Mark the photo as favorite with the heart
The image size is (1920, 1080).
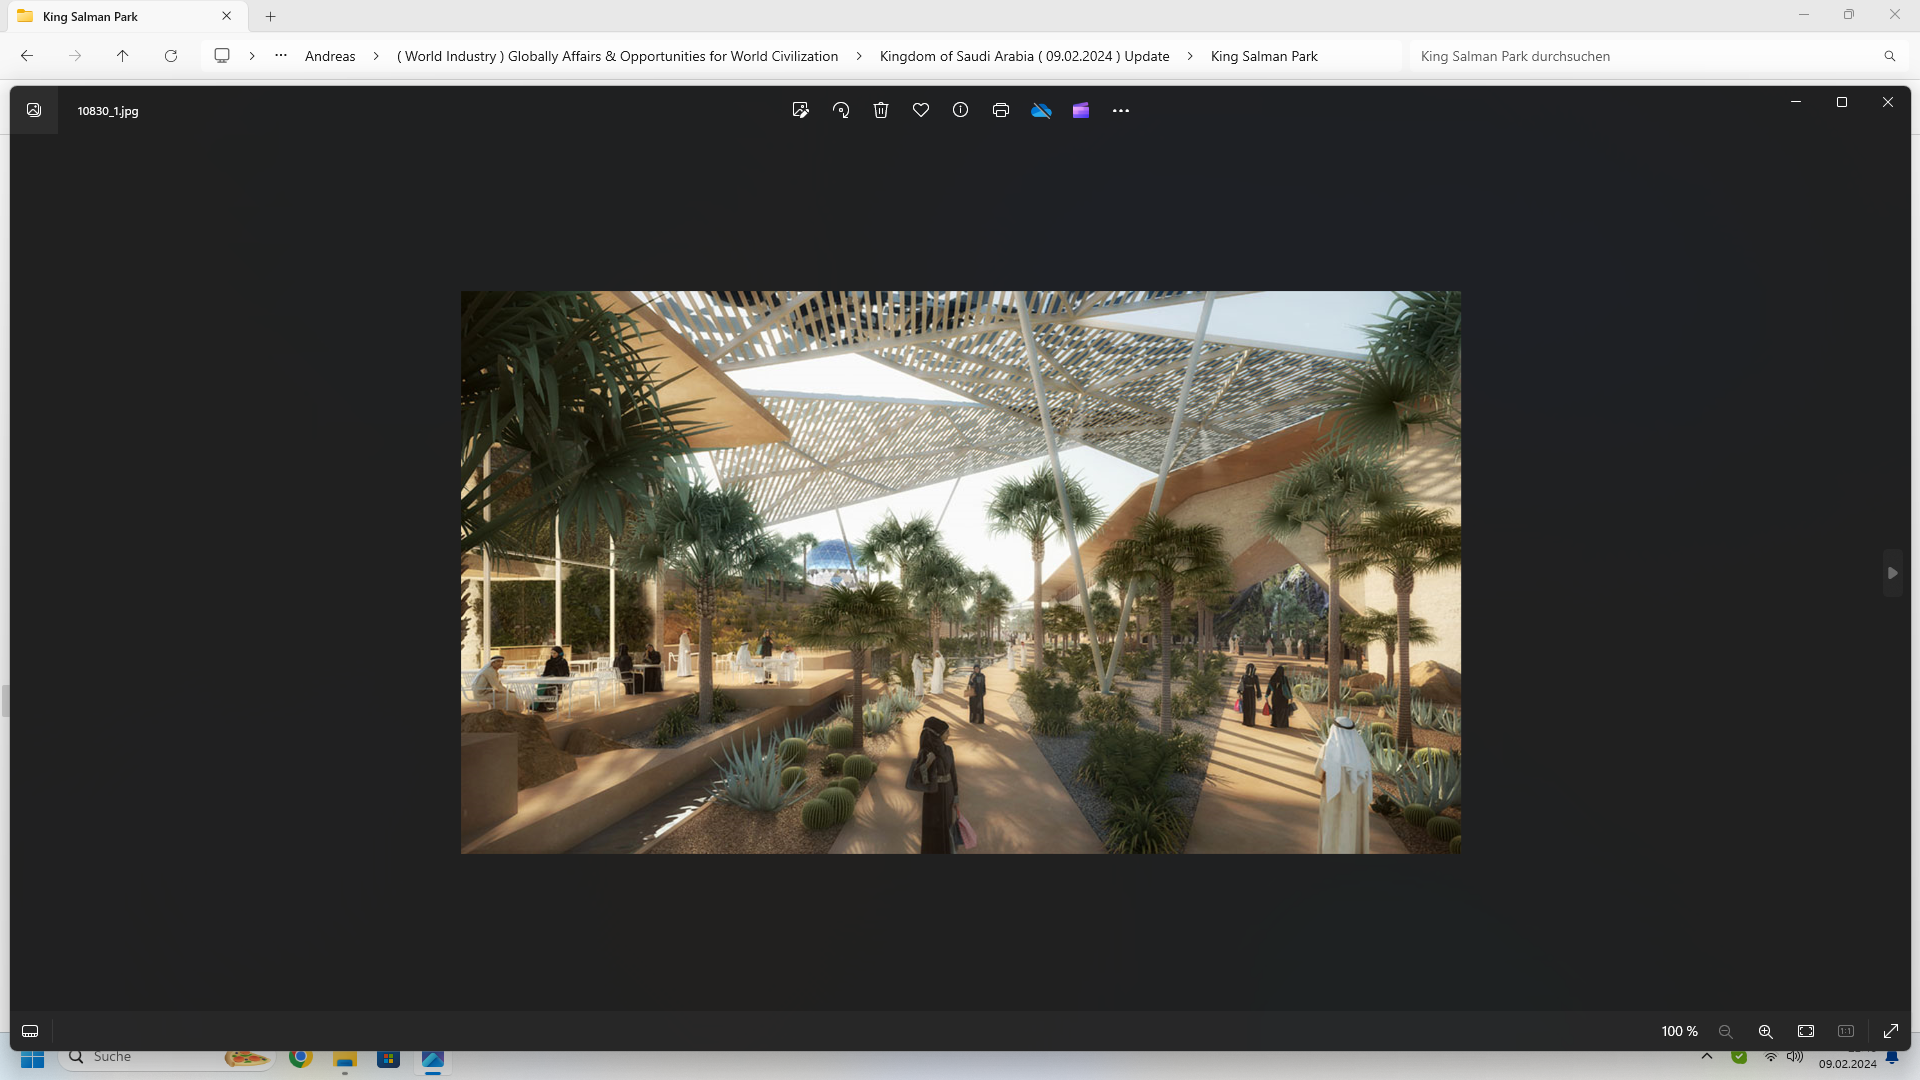pyautogui.click(x=921, y=110)
